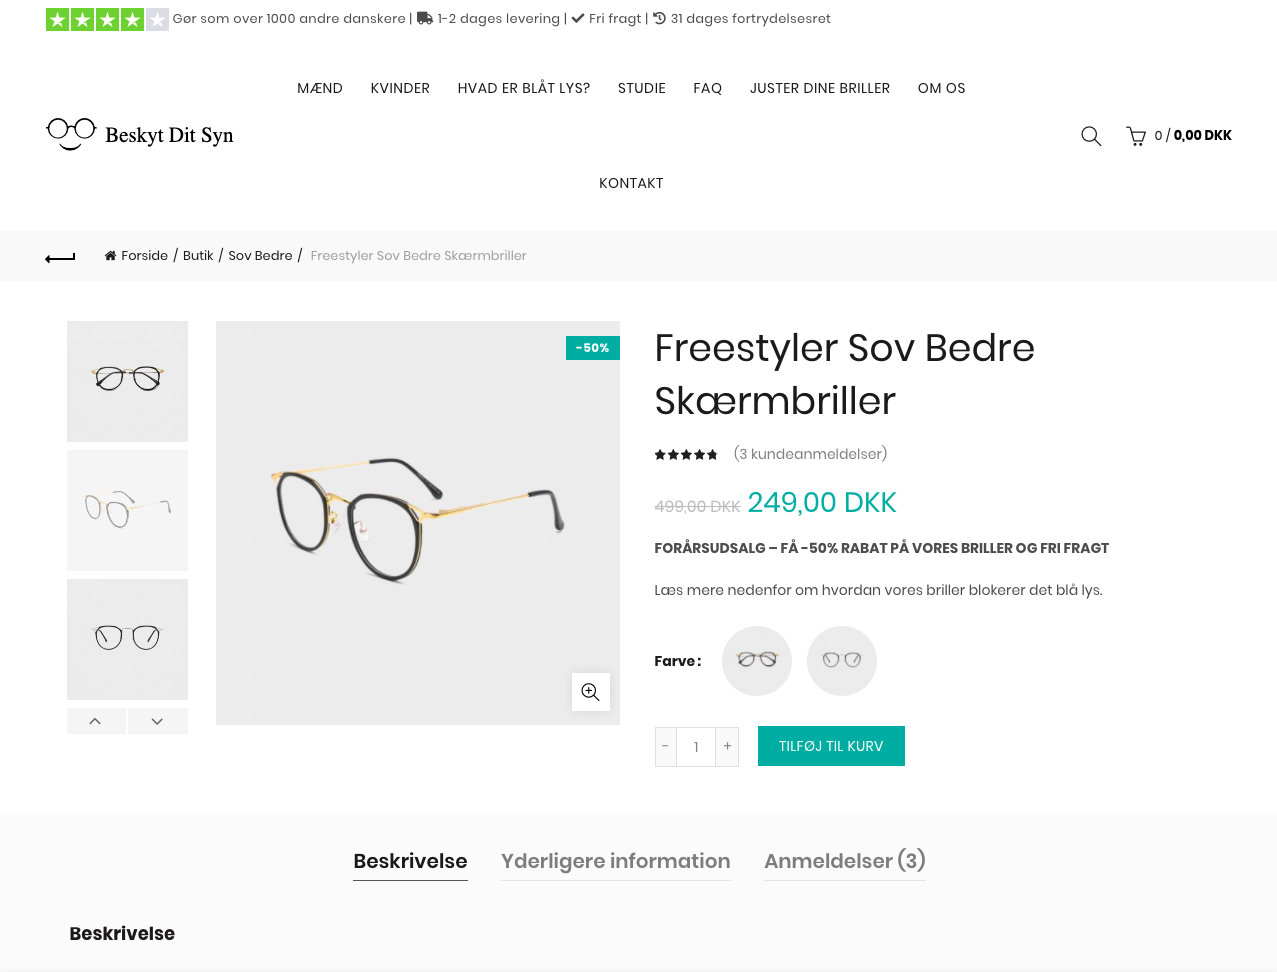Open the Anmeldelser (3) tab
Viewport: 1277px width, 972px height.
pyautogui.click(x=844, y=861)
